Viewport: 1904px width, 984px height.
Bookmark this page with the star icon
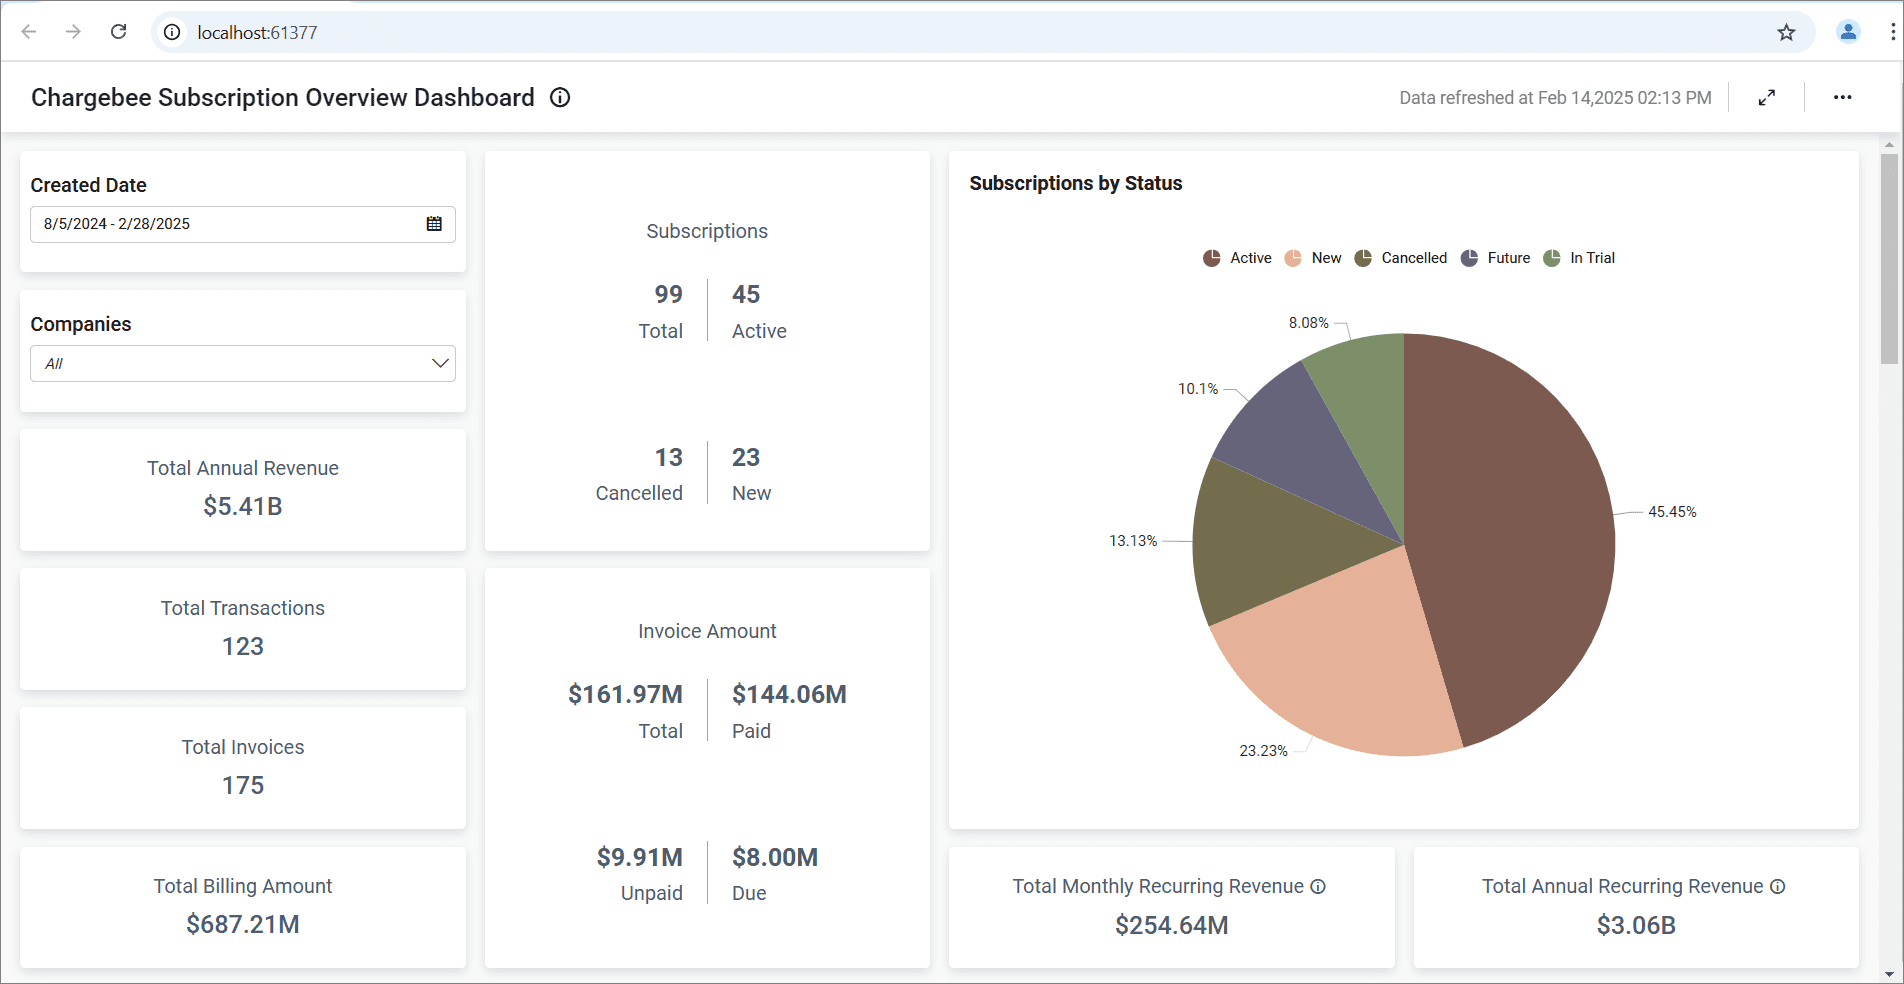tap(1786, 33)
